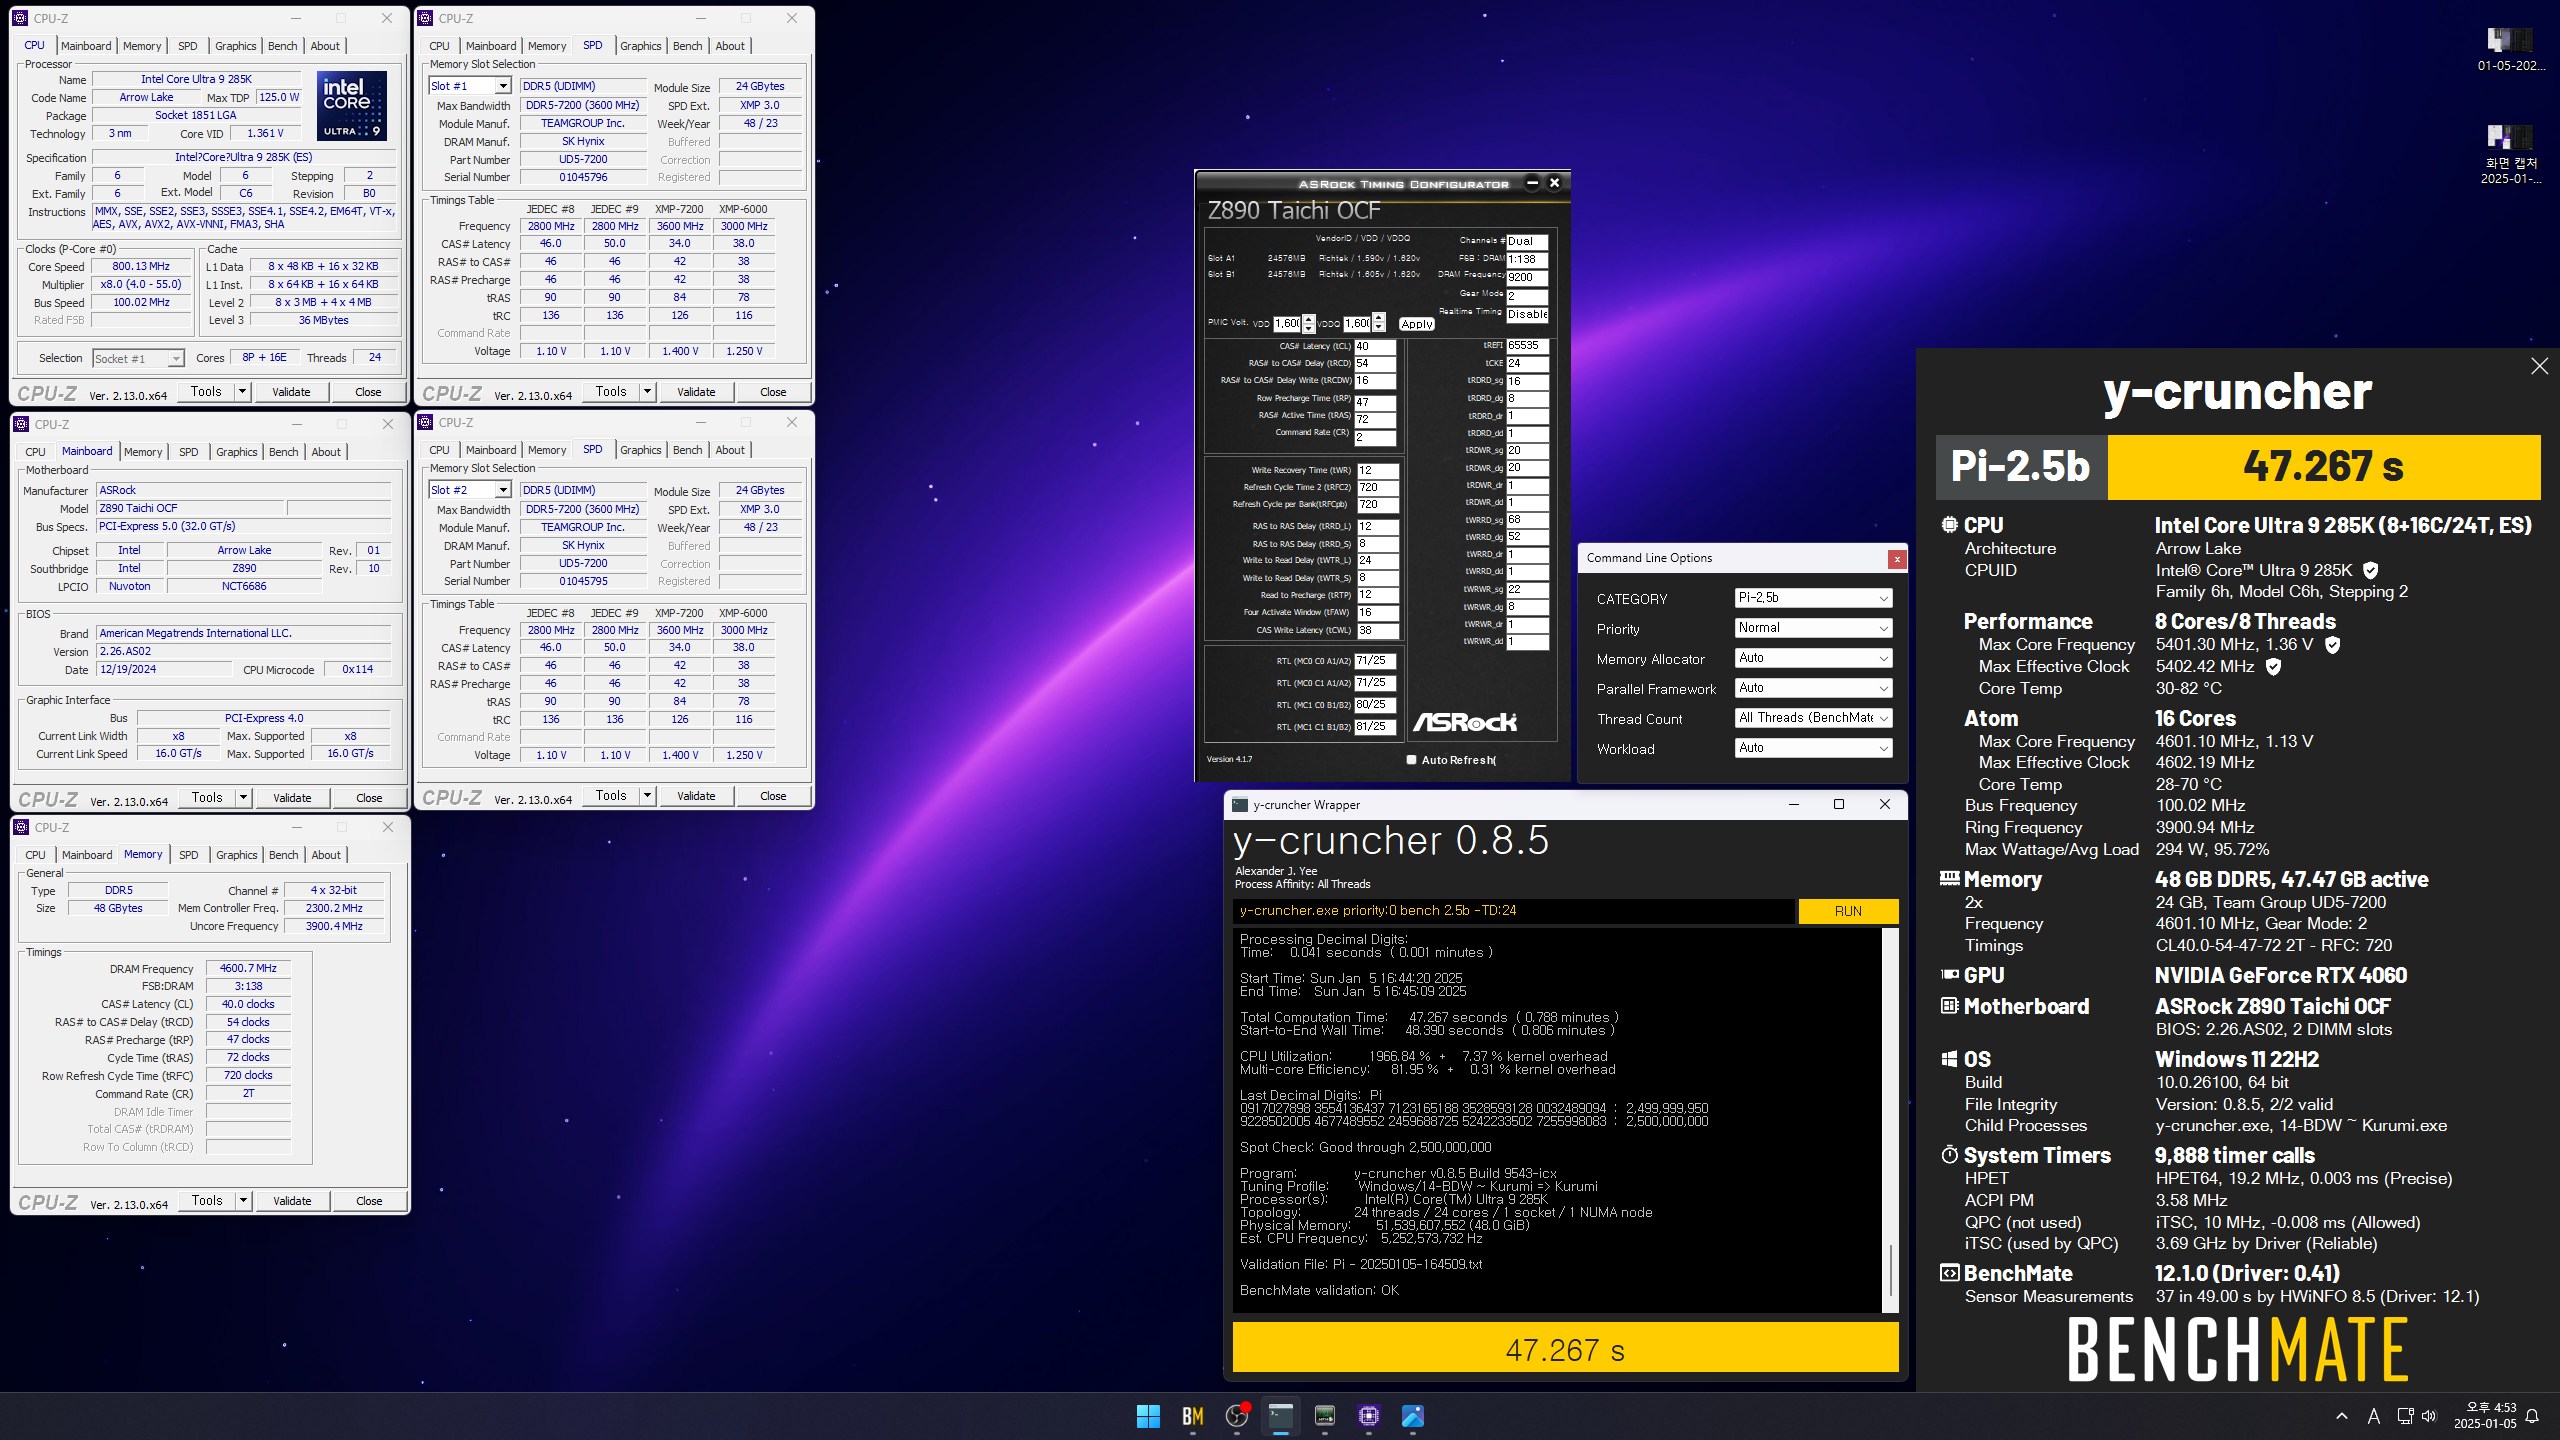Open ASRock Timing Configurator taskbar icon
The width and height of the screenshot is (2560, 1440).
1325,1416
